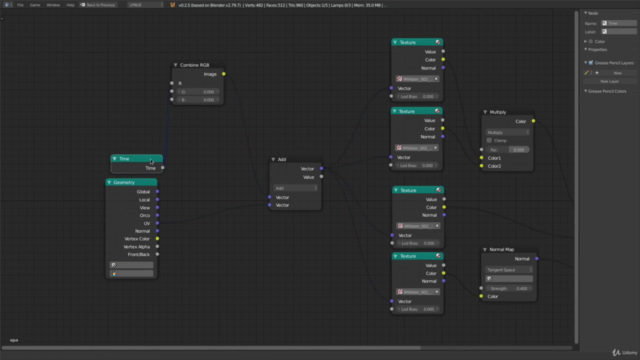The width and height of the screenshot is (640, 360).
Task: Adjust the Fac slider on Multiply node
Action: (507, 150)
